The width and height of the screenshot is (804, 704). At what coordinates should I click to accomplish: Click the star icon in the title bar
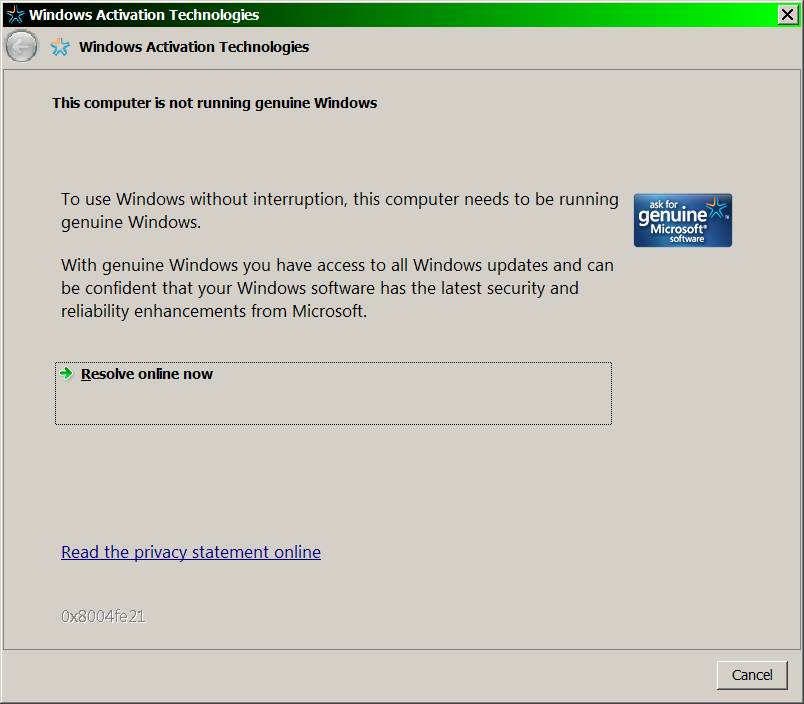coord(15,14)
